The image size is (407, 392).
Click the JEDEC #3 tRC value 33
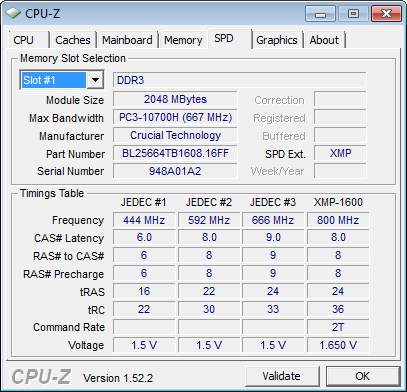click(x=273, y=310)
